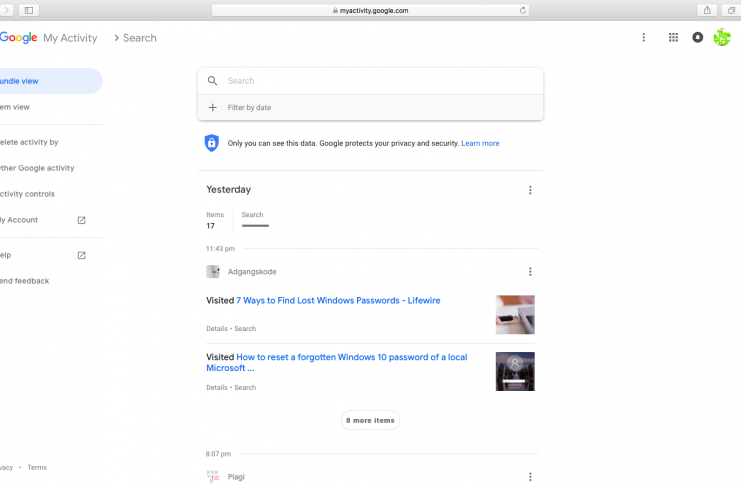Image resolution: width=741 pixels, height=486 pixels.
Task: Click the Plagi search favicon
Action: click(213, 476)
